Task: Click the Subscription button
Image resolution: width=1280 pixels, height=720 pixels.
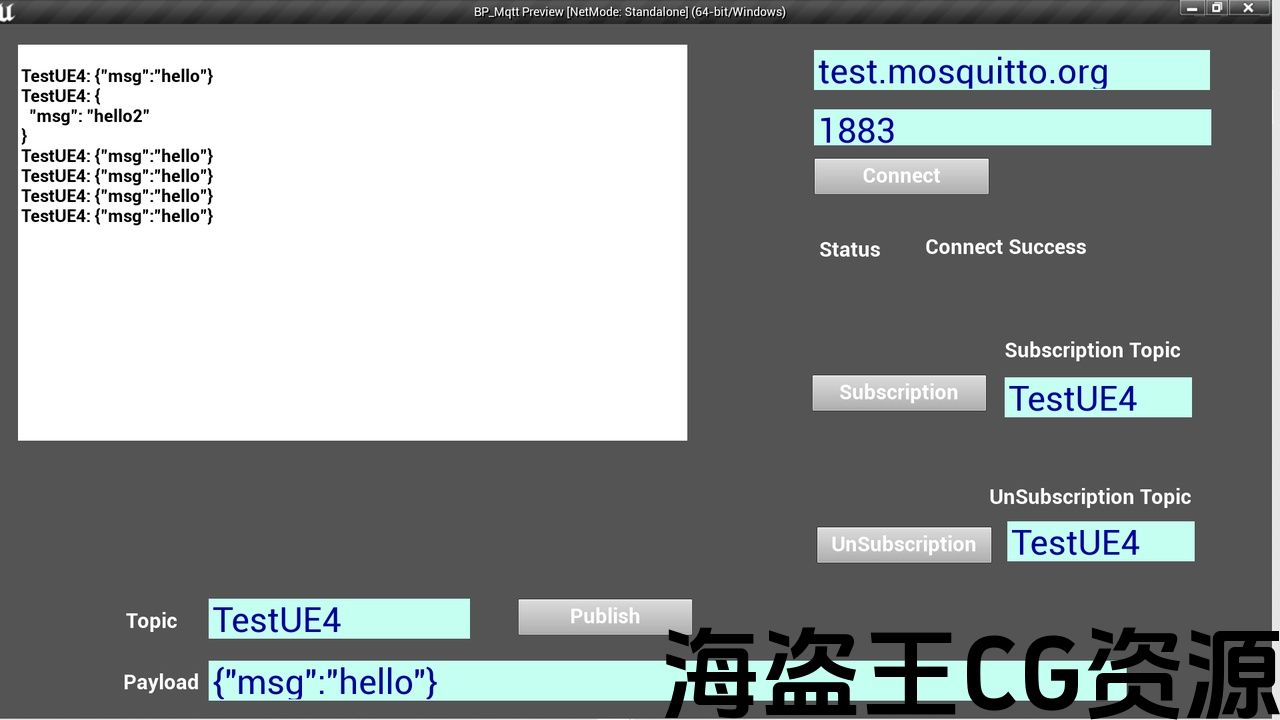Action: (x=898, y=393)
